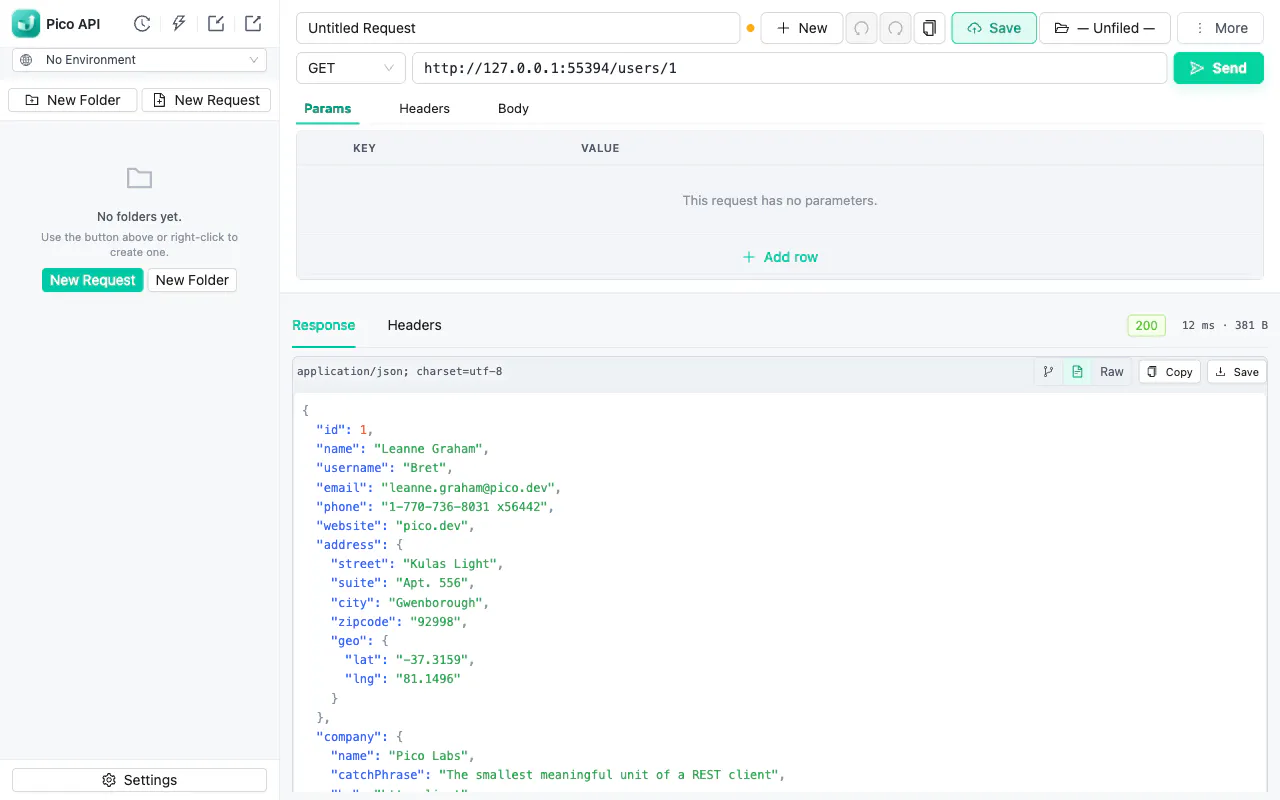
Task: Click the undo arrow icon button
Action: 861,28
